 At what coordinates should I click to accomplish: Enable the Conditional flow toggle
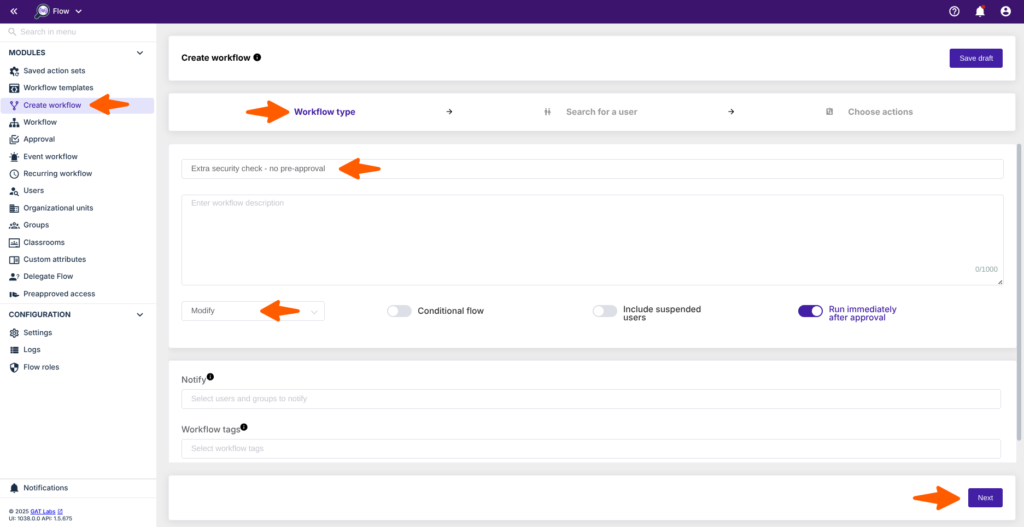tap(399, 311)
